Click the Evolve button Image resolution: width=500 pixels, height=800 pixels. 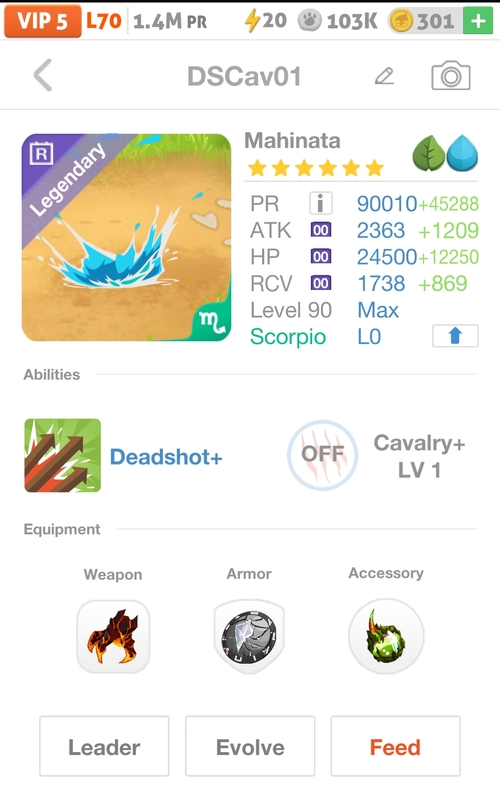(x=250, y=746)
